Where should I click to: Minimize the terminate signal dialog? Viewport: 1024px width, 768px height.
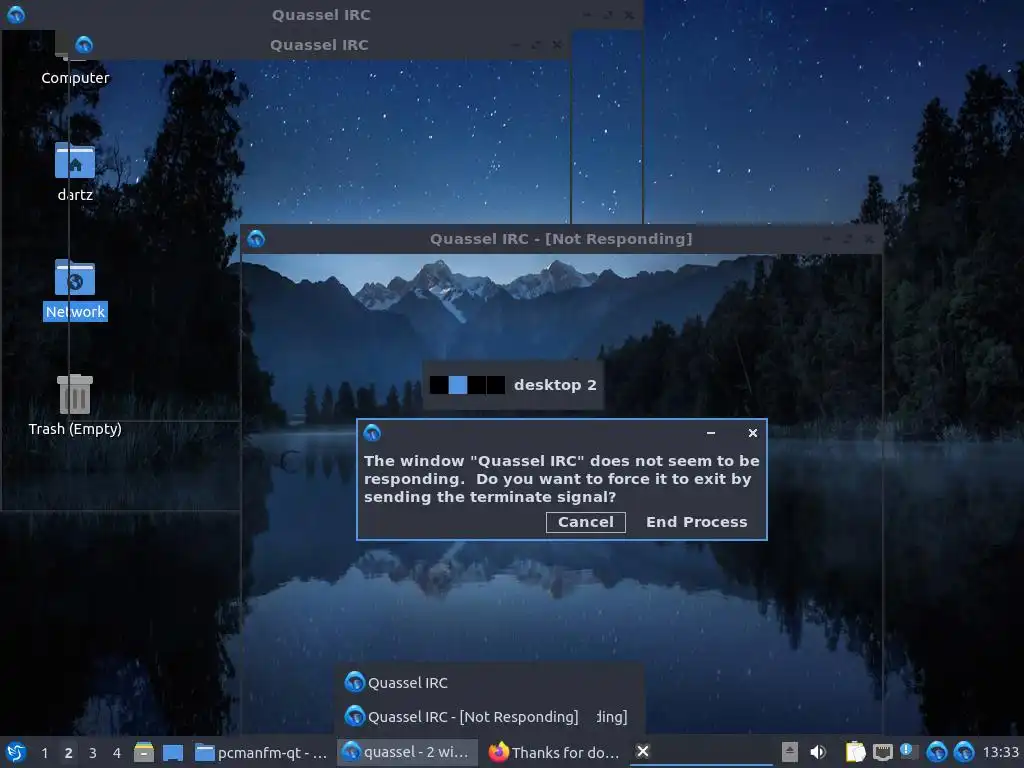[x=711, y=433]
